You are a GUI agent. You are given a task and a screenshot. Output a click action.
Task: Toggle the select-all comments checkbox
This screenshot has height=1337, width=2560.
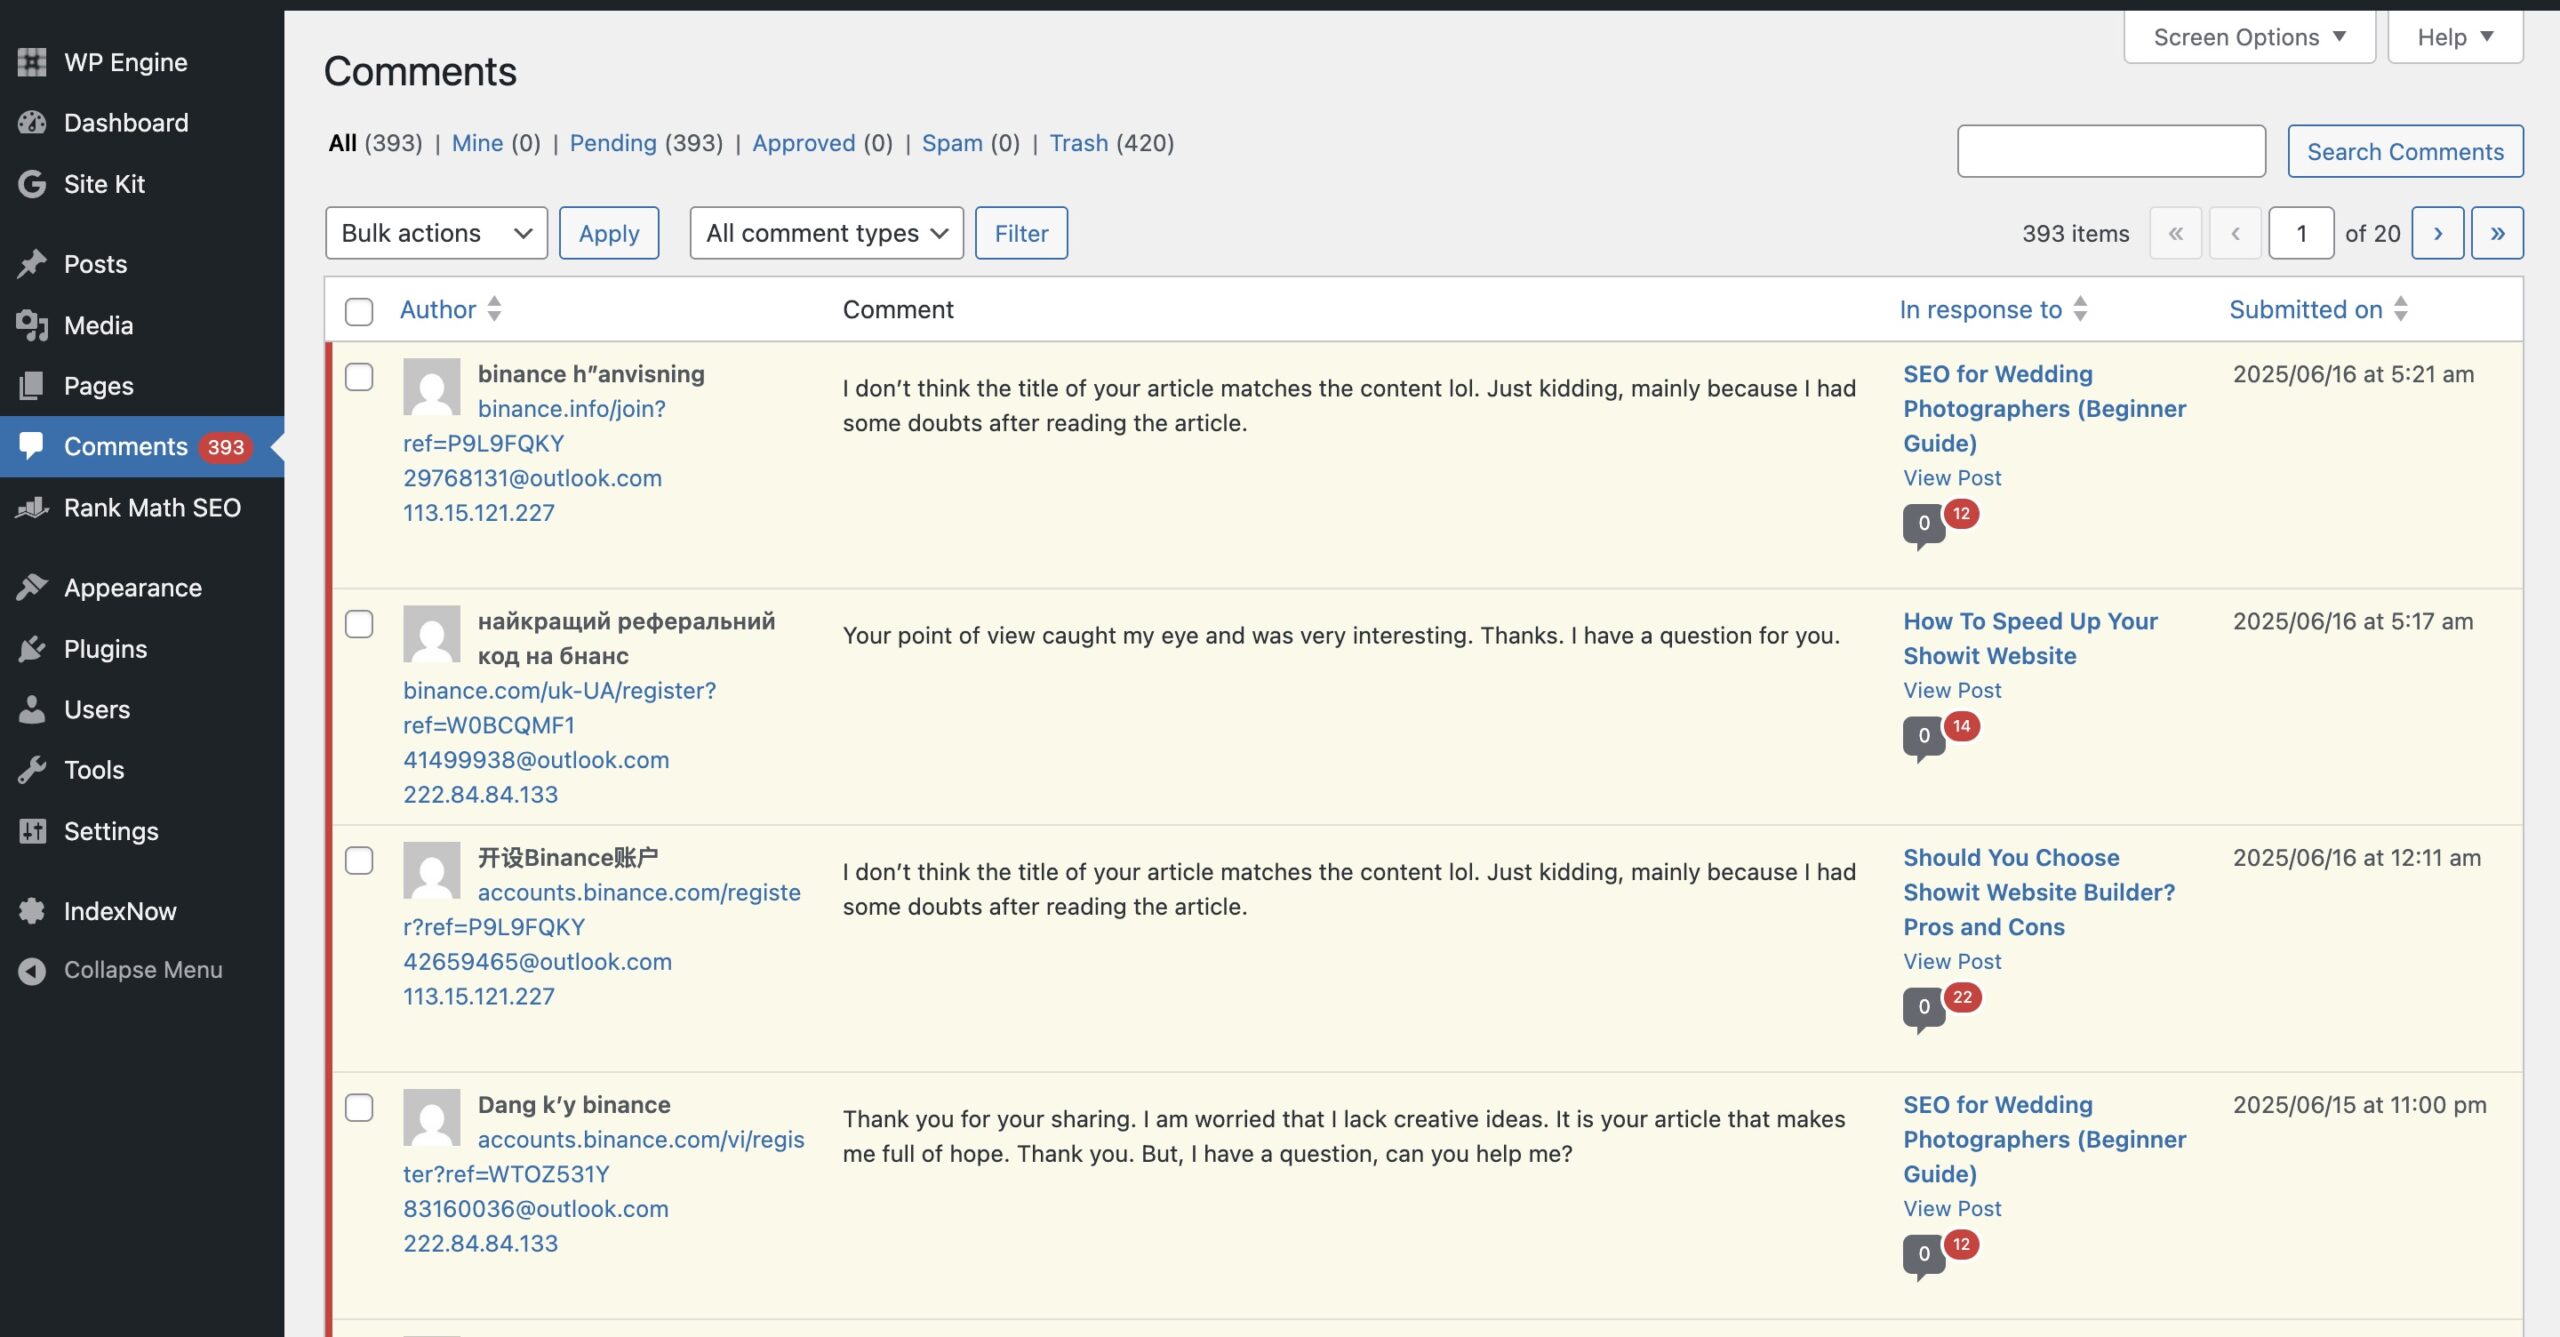[359, 311]
